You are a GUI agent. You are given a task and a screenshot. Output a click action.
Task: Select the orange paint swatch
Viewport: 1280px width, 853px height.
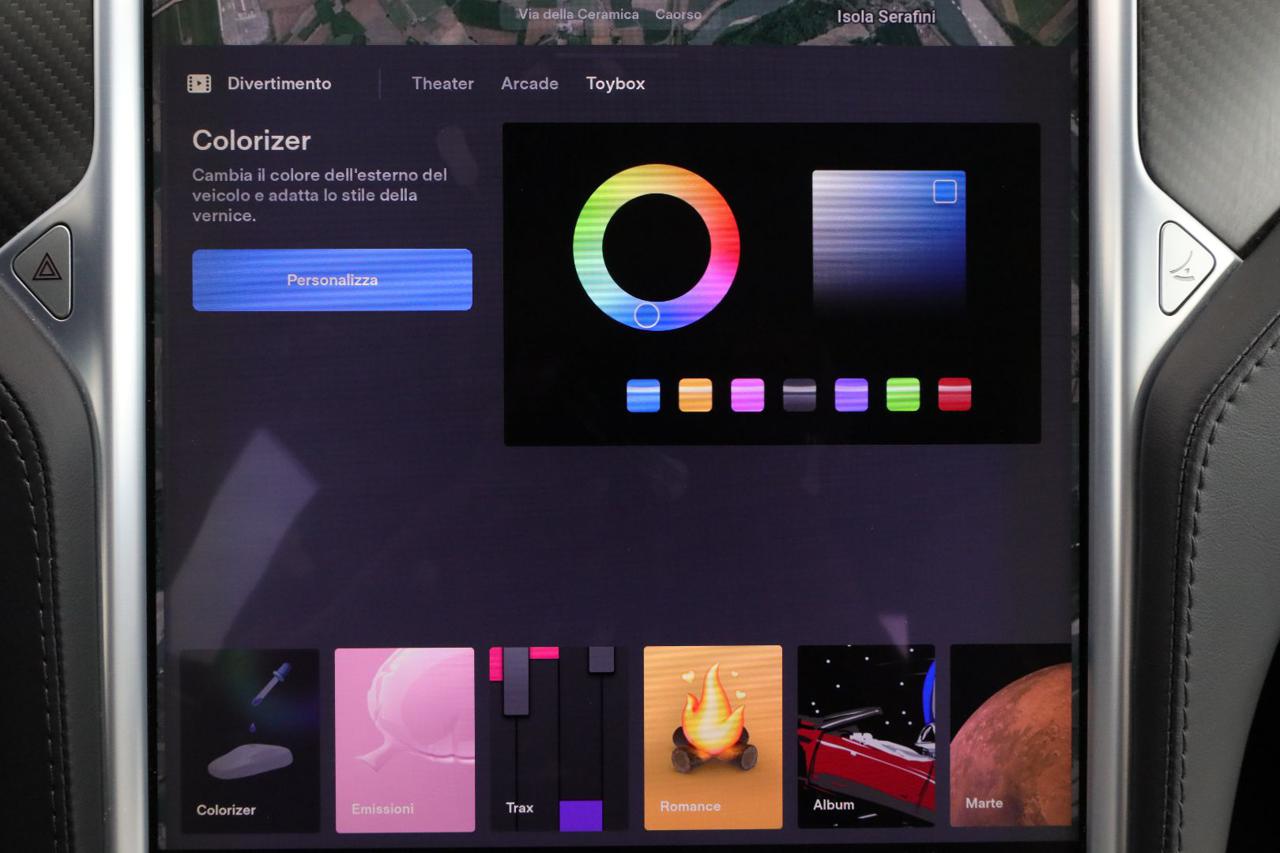pyautogui.click(x=695, y=395)
